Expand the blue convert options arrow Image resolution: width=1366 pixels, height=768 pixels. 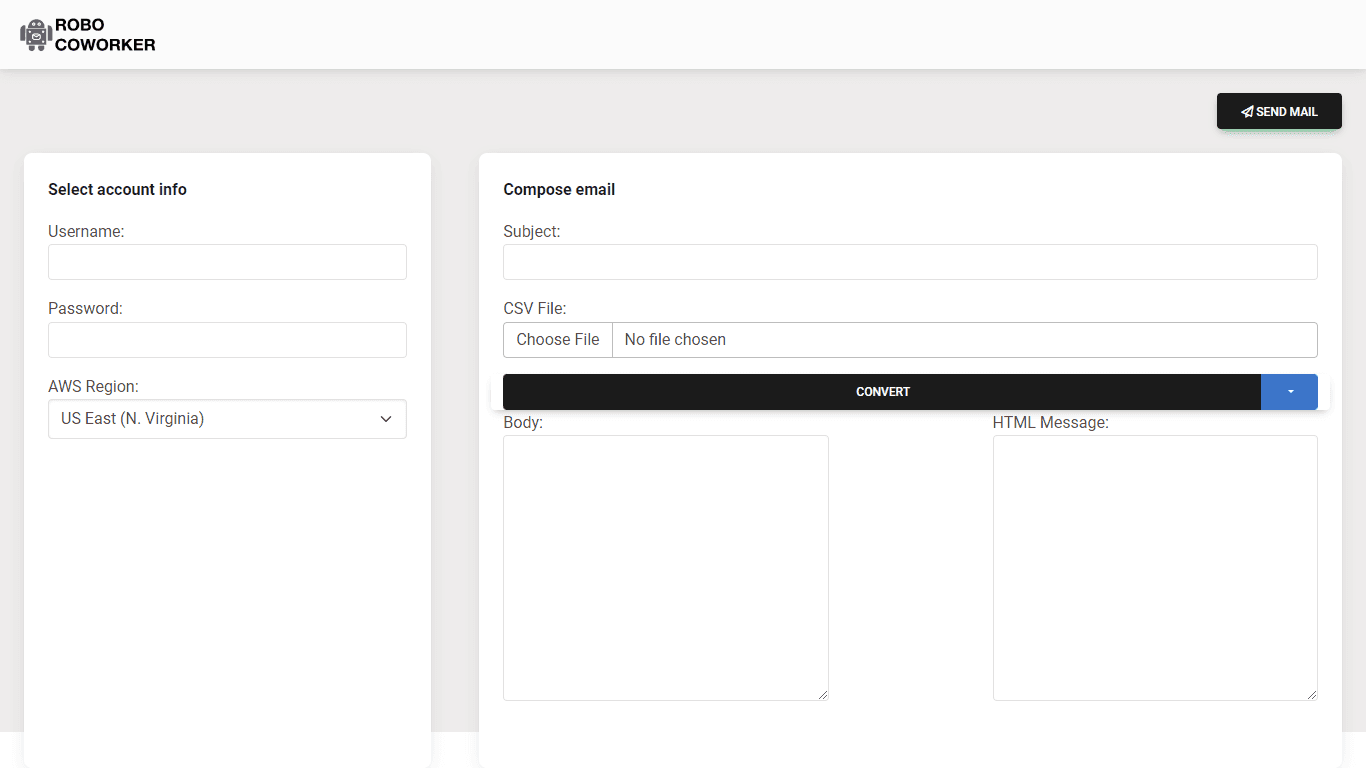(x=1290, y=392)
